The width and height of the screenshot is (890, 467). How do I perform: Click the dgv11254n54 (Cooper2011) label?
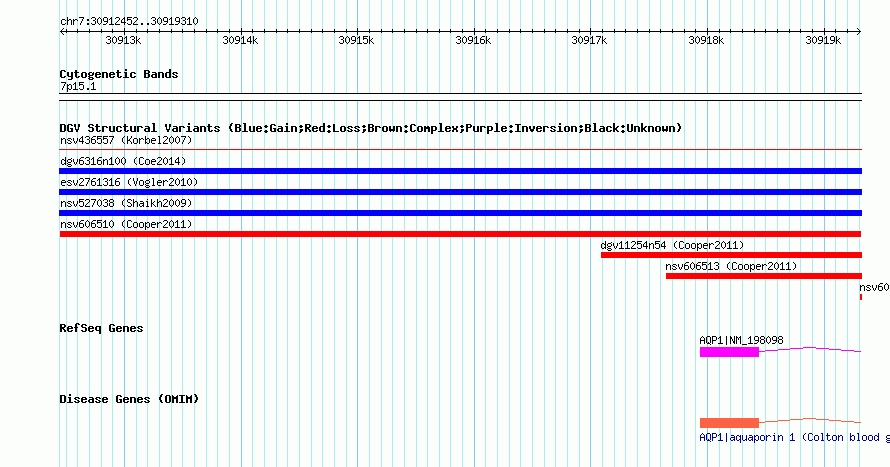click(x=672, y=245)
